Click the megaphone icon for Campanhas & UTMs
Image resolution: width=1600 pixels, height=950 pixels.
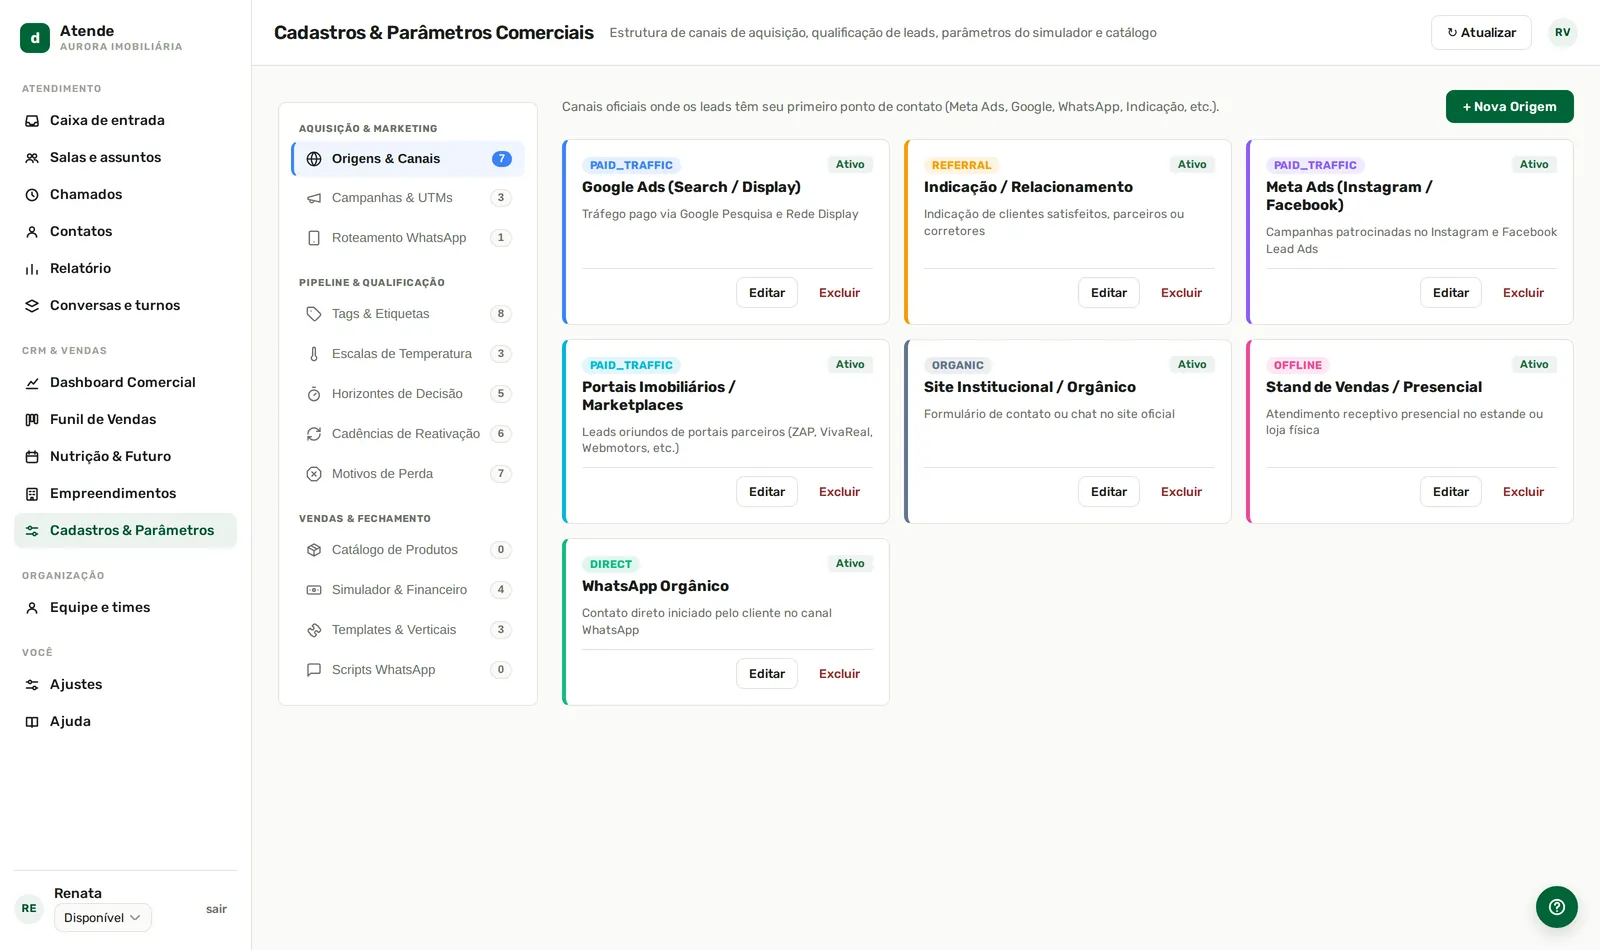314,198
